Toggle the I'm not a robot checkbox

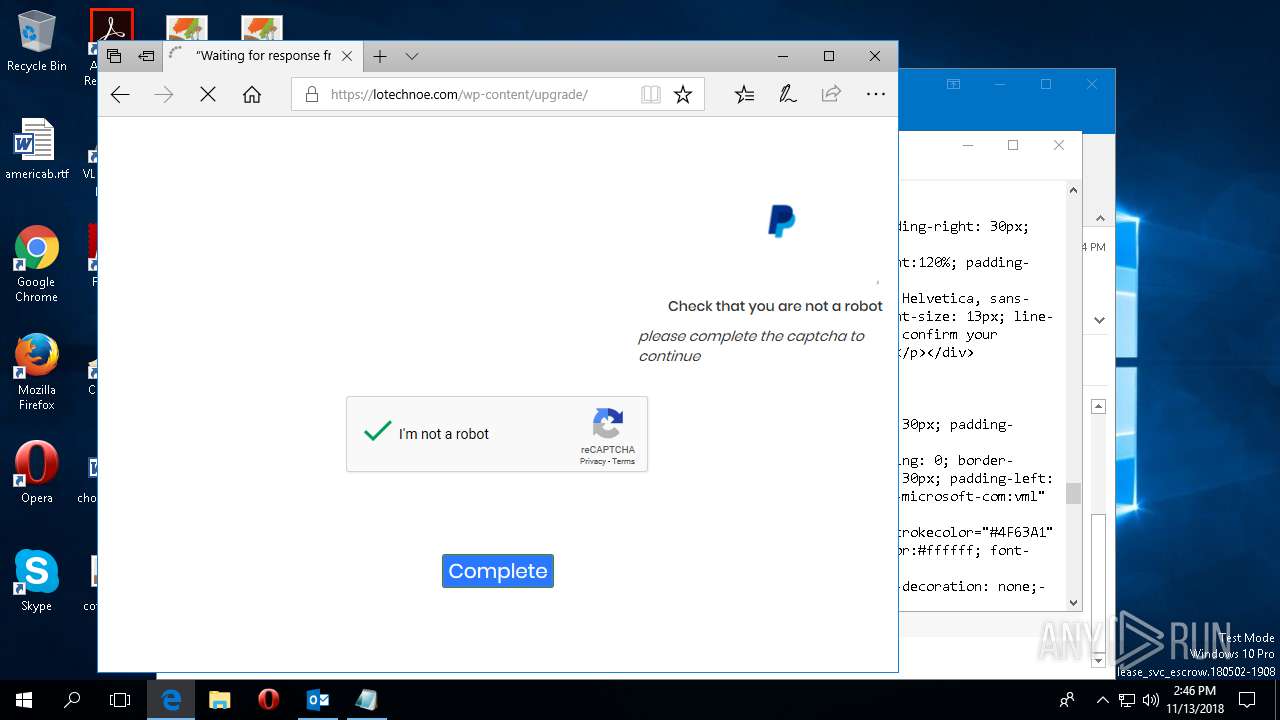point(377,432)
